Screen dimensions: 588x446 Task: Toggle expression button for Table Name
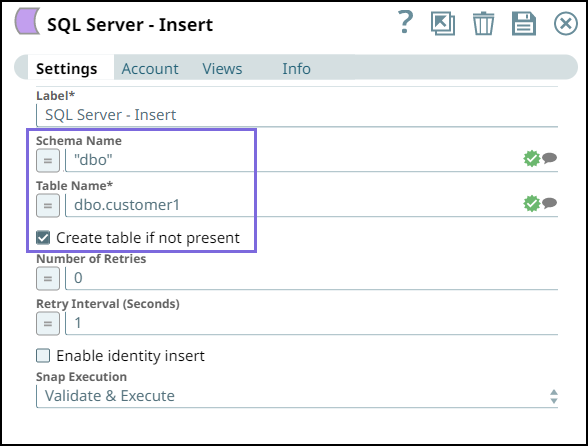[x=48, y=206]
